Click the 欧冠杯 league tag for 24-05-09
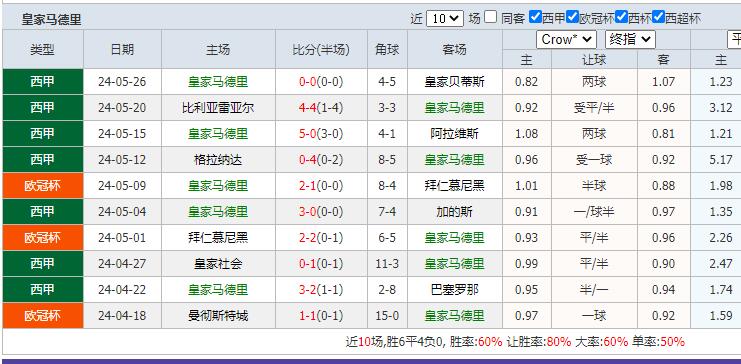Viewport: 741px width, 364px height. pos(43,186)
